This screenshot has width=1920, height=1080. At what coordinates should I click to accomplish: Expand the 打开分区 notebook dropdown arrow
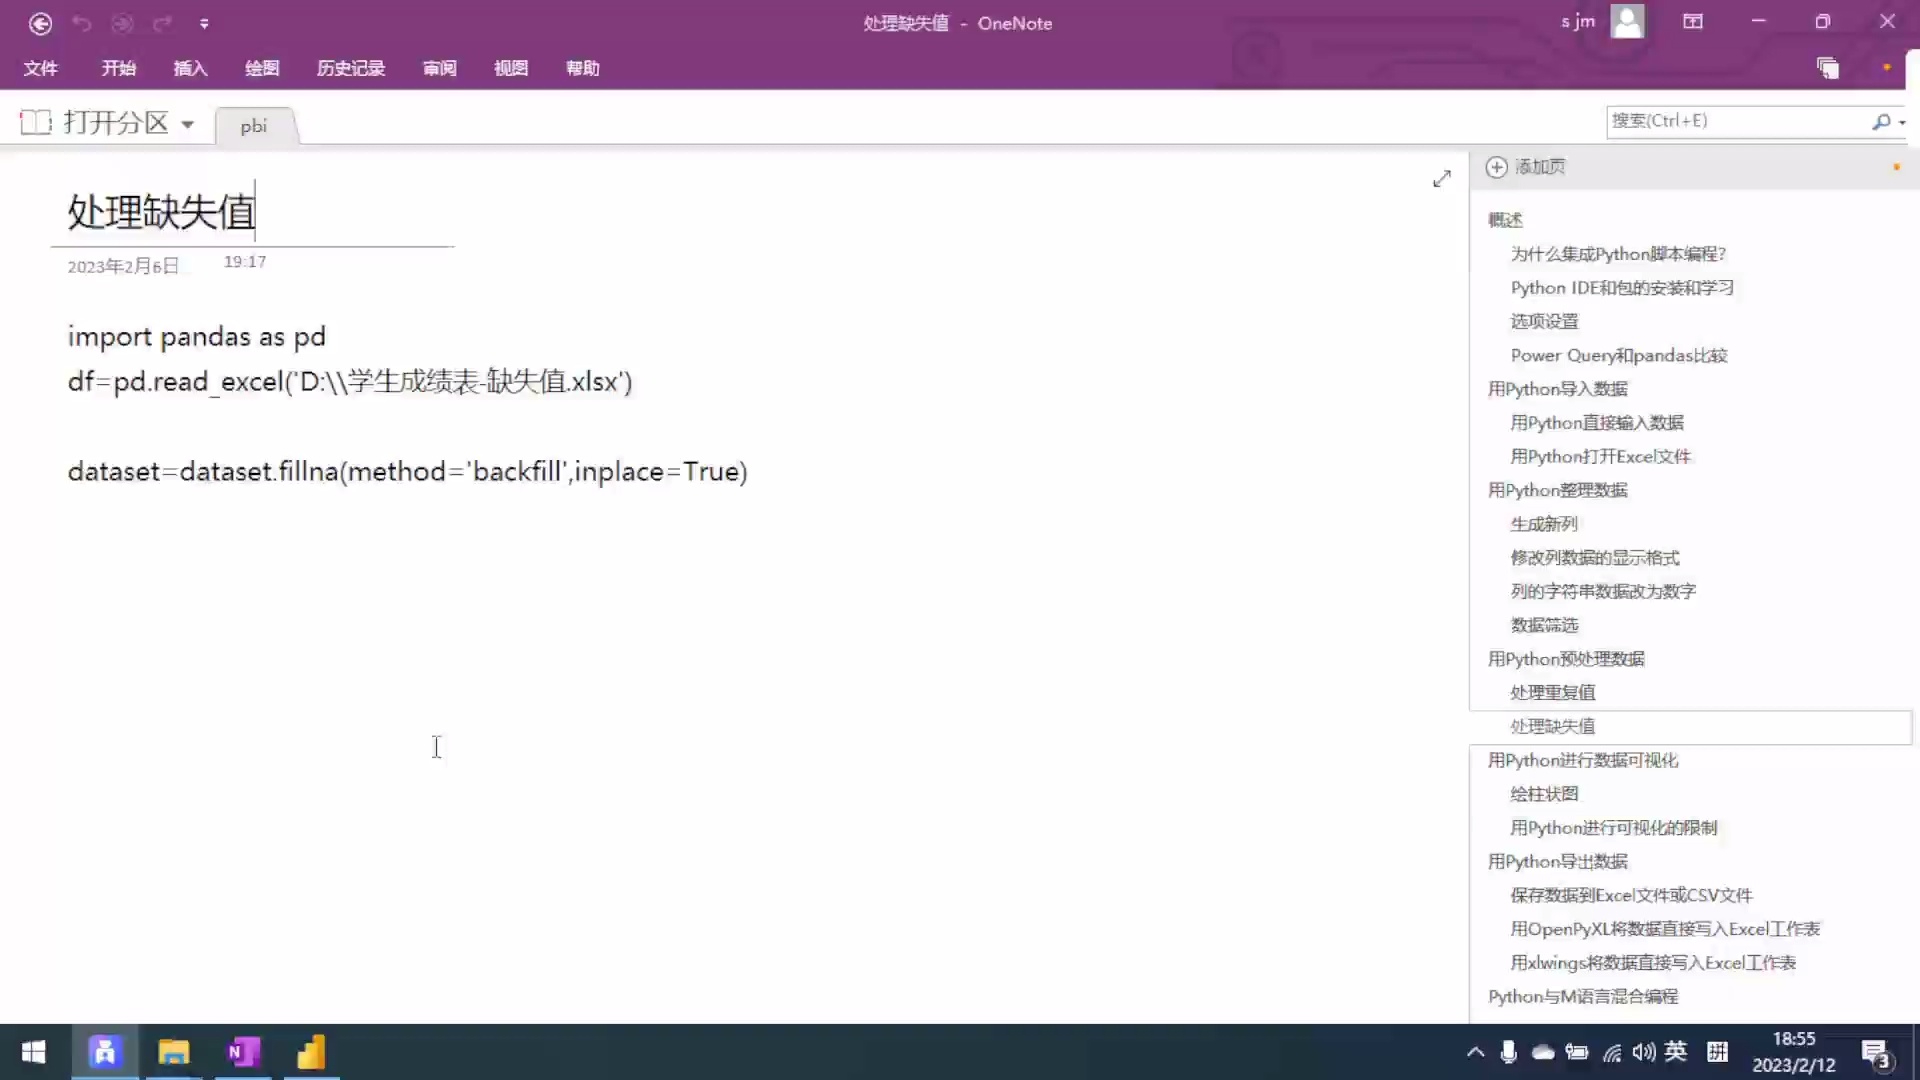[x=189, y=122]
